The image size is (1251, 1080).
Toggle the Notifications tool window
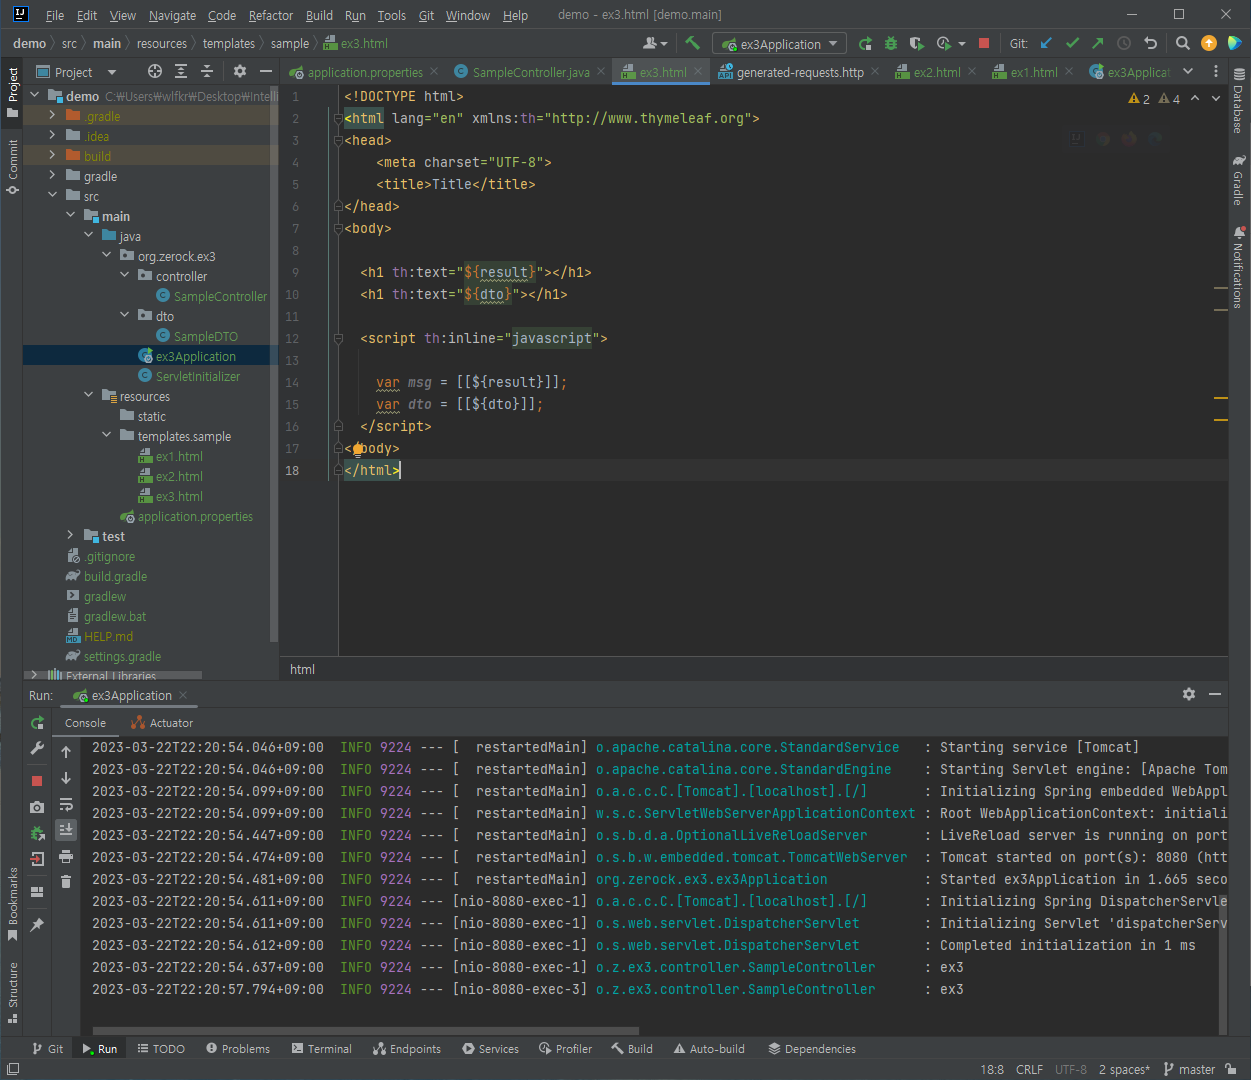1239,267
